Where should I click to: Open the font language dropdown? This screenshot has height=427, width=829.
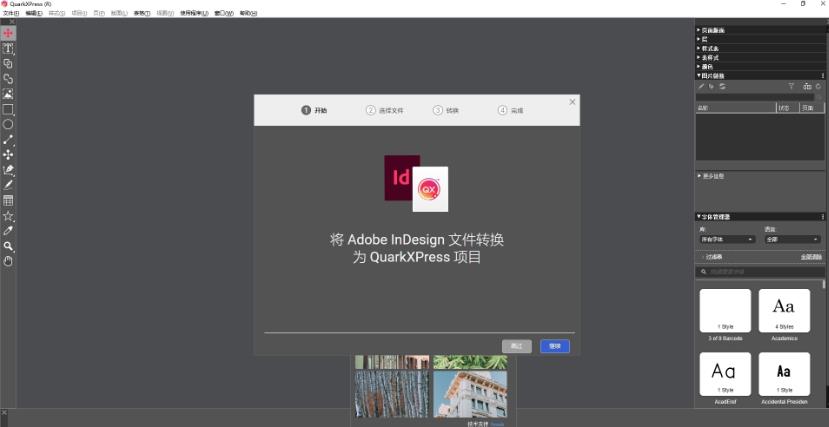(792, 239)
